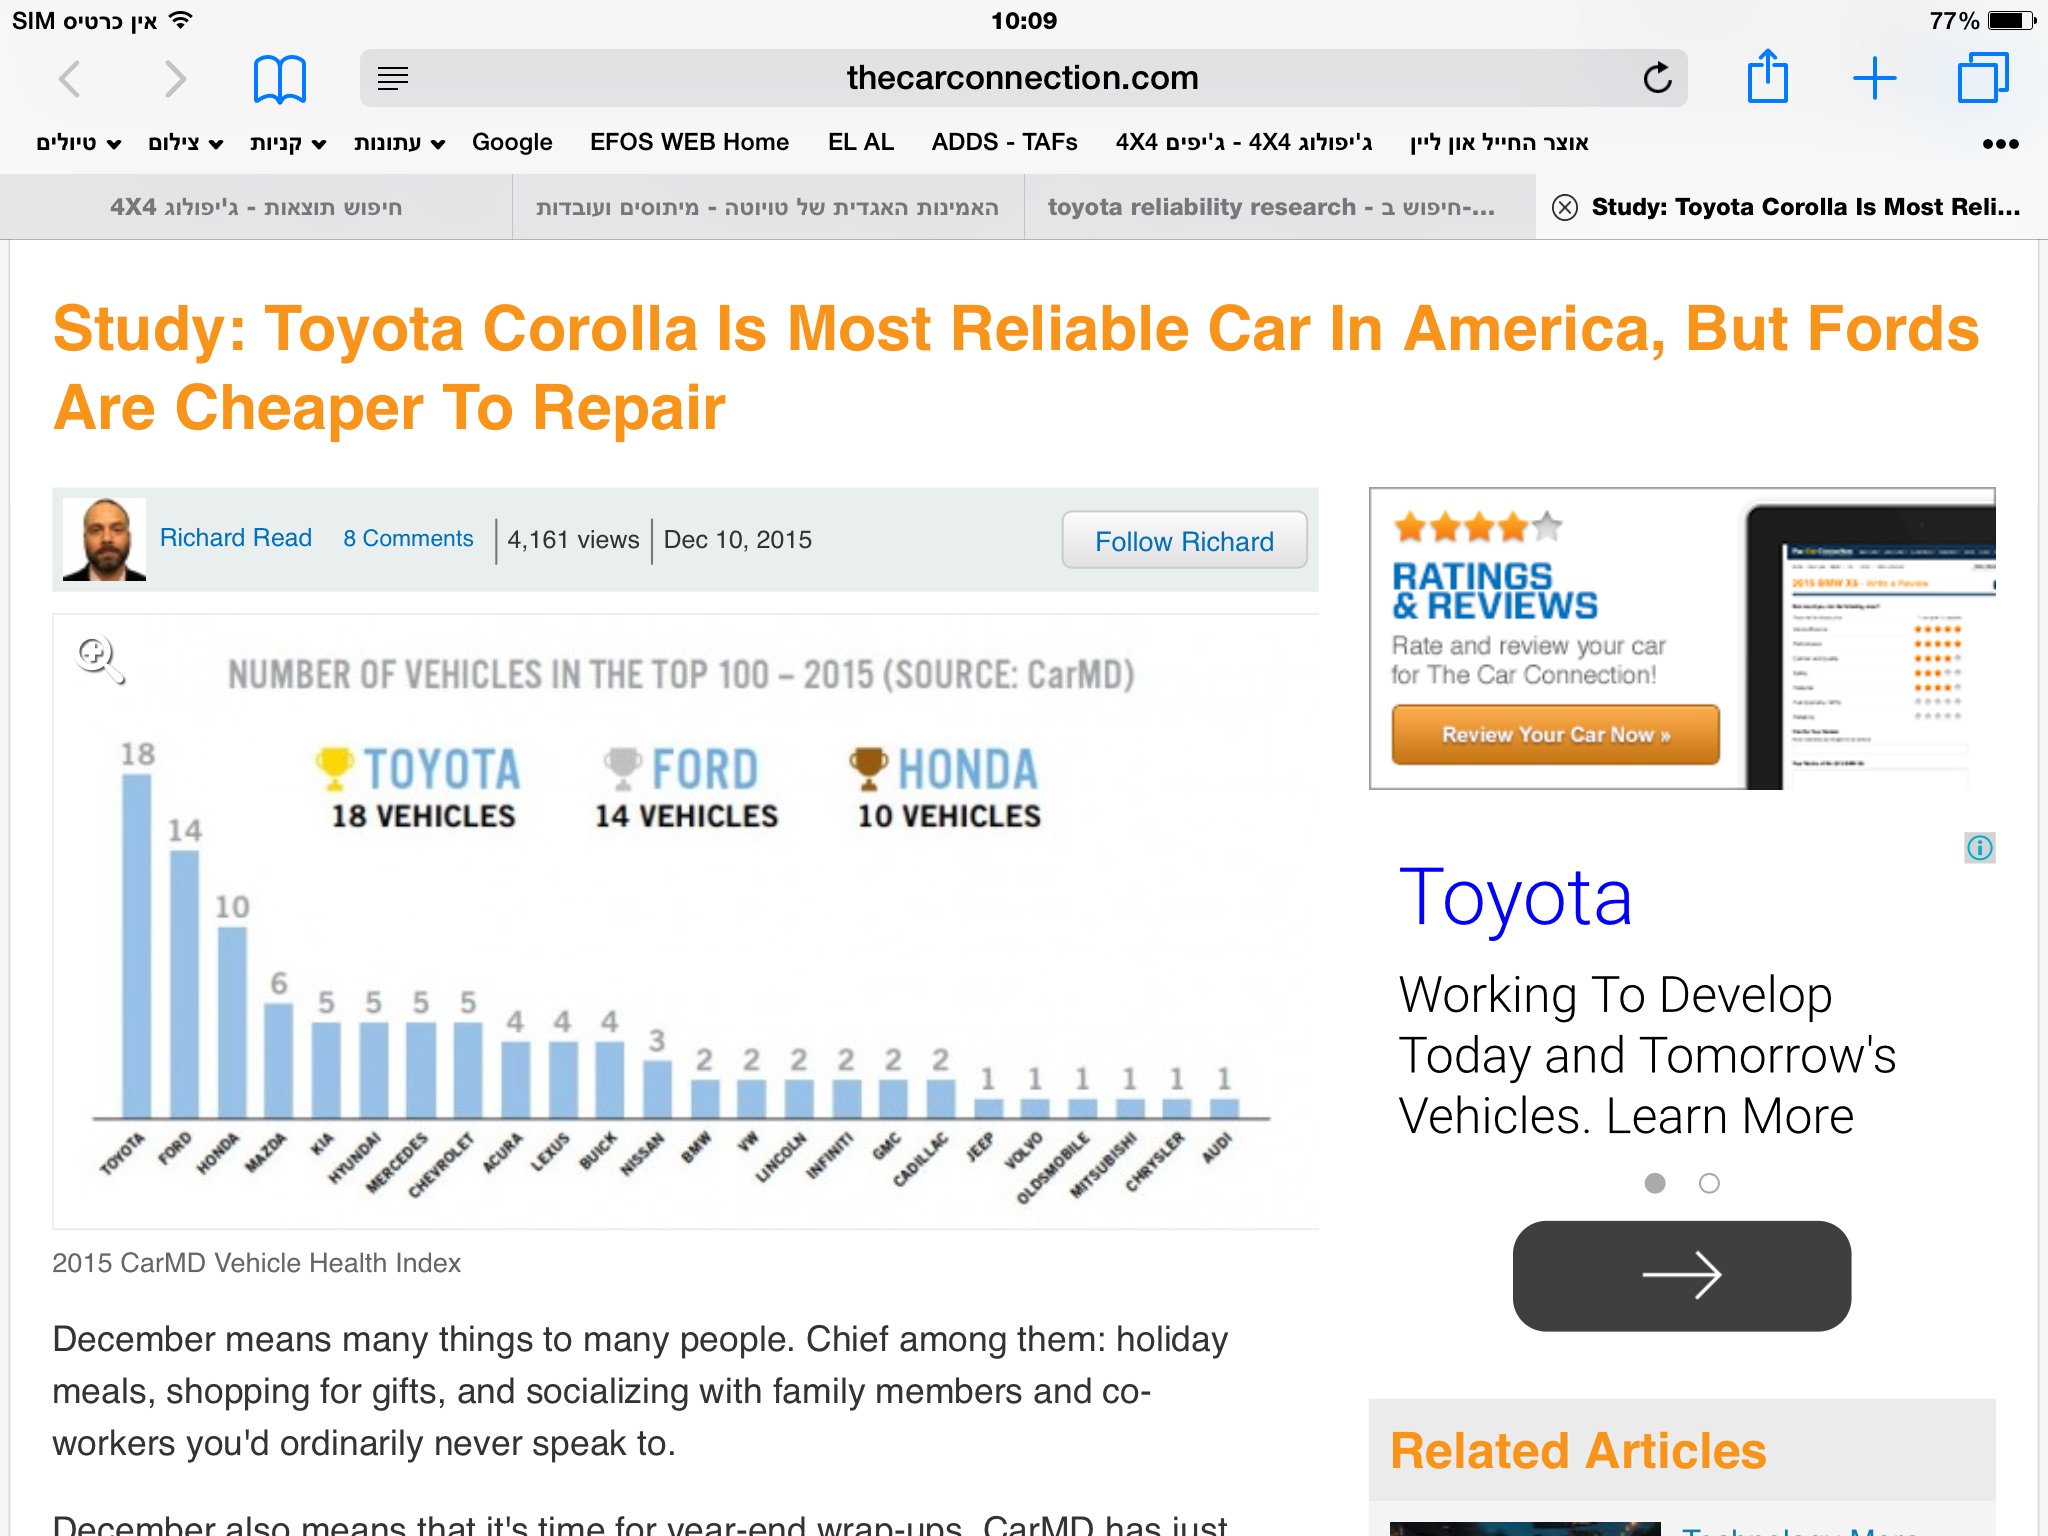Close the current Study Toyota Corolla tab
Image resolution: width=2048 pixels, height=1536 pixels.
(x=1564, y=207)
